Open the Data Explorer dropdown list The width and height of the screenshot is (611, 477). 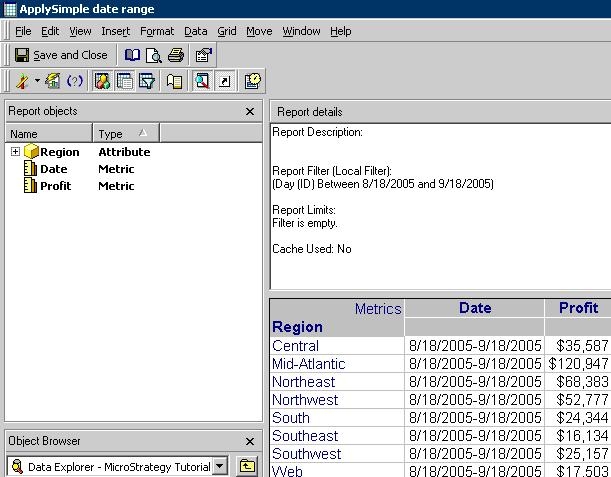click(219, 466)
